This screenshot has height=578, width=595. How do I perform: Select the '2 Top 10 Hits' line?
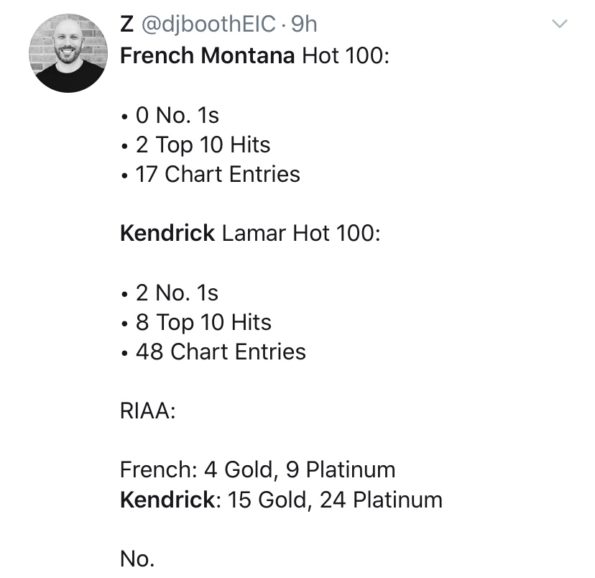[196, 145]
